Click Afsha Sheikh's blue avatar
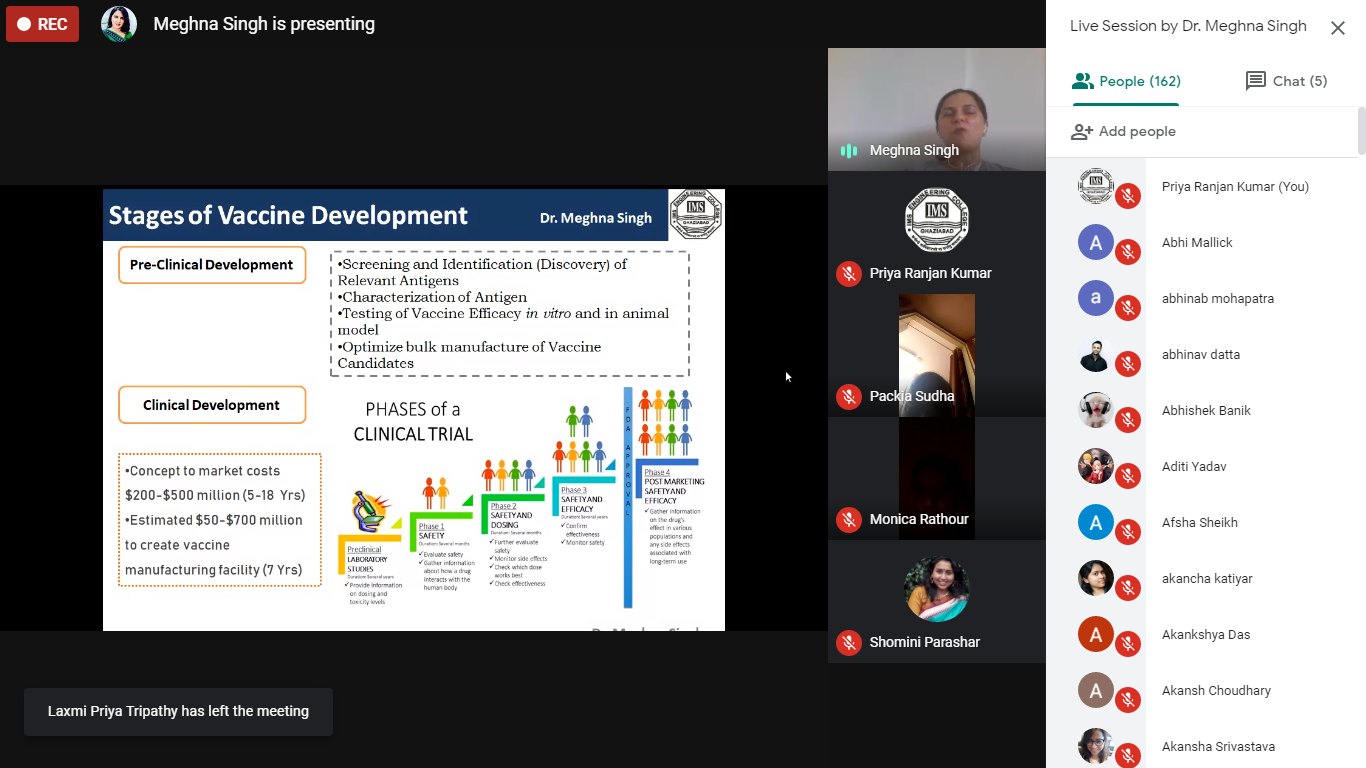The height and width of the screenshot is (768, 1366). click(x=1096, y=522)
